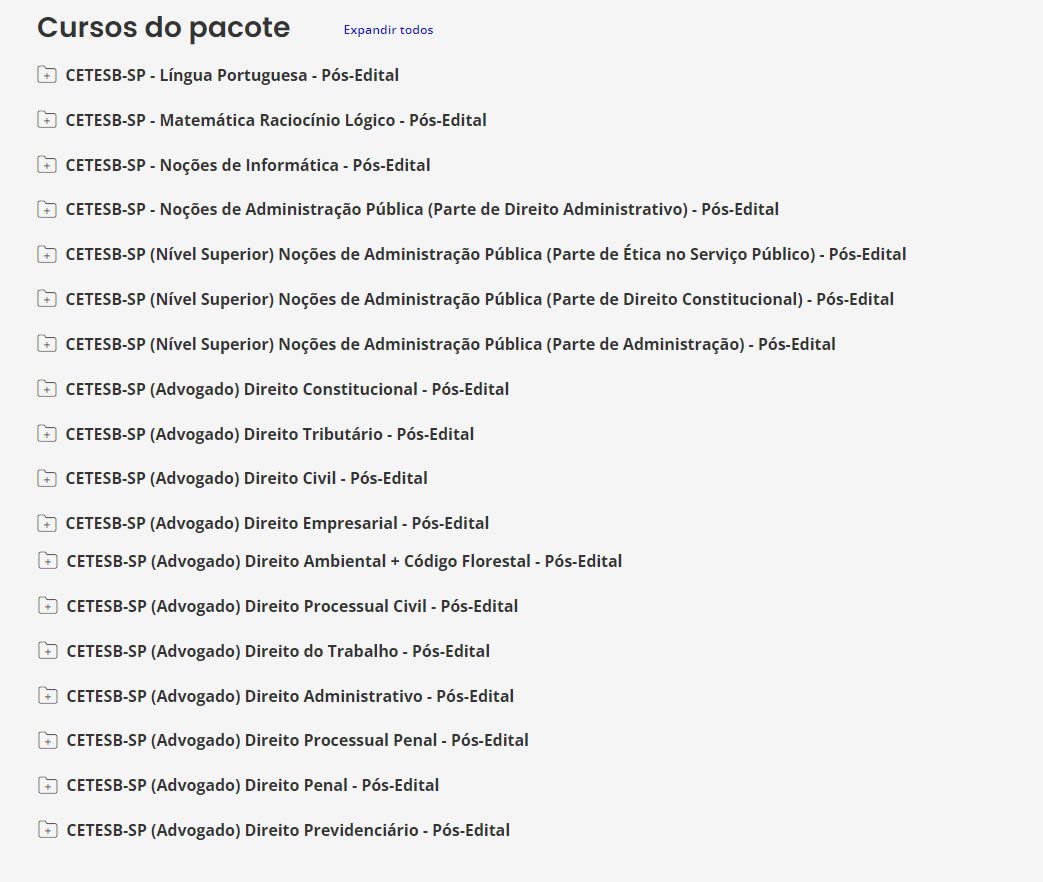This screenshot has height=882, width=1043.
Task: Select the Direito do Trabalho course
Action: (278, 651)
